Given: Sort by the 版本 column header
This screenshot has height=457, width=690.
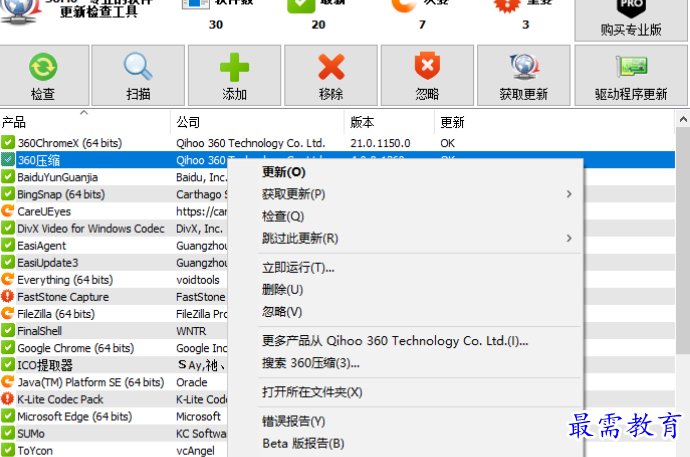Looking at the screenshot, I should pos(390,122).
